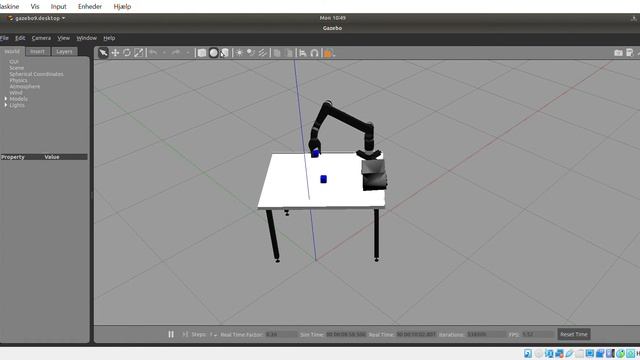
Task: Open the File menu
Action: point(4,38)
